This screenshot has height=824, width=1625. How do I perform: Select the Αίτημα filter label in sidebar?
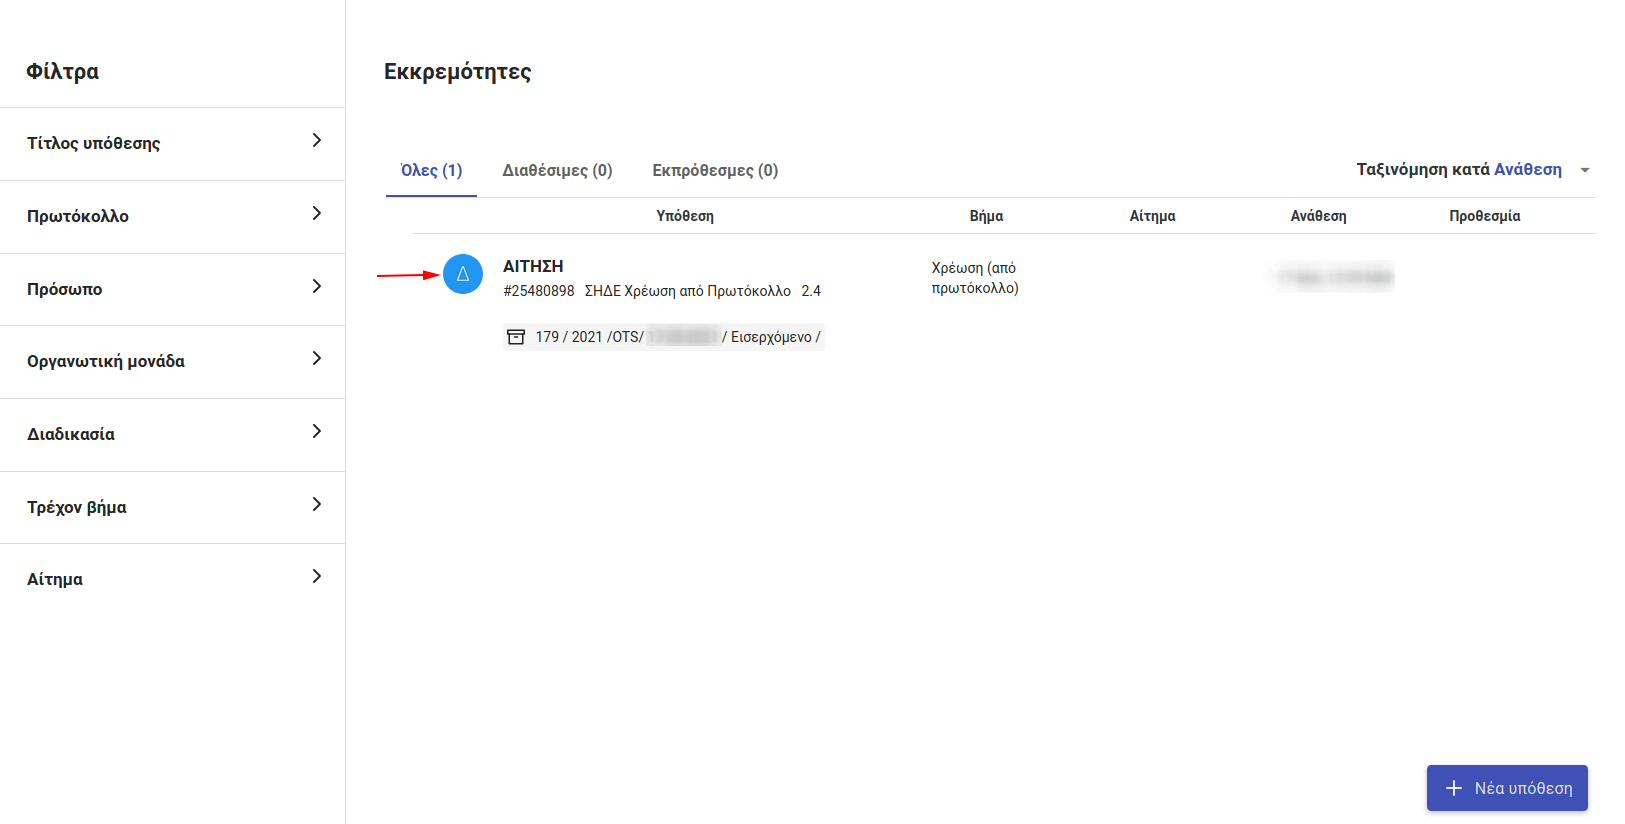click(x=55, y=579)
